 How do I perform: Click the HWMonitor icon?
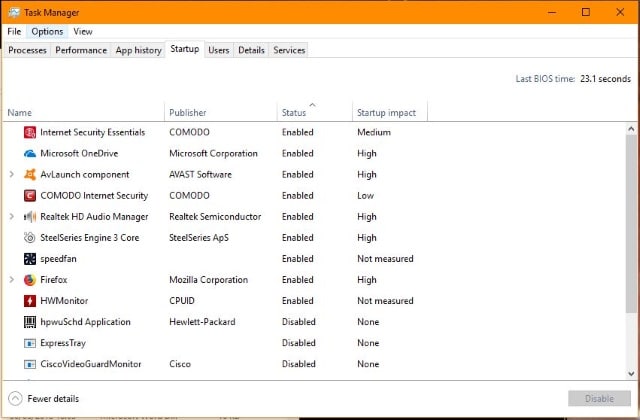tap(30, 301)
